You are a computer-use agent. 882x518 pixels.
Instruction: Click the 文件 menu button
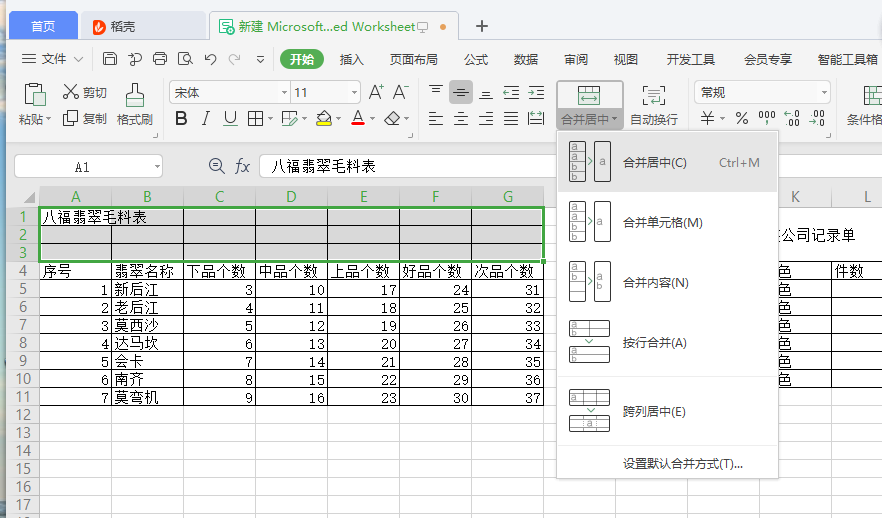(x=52, y=58)
